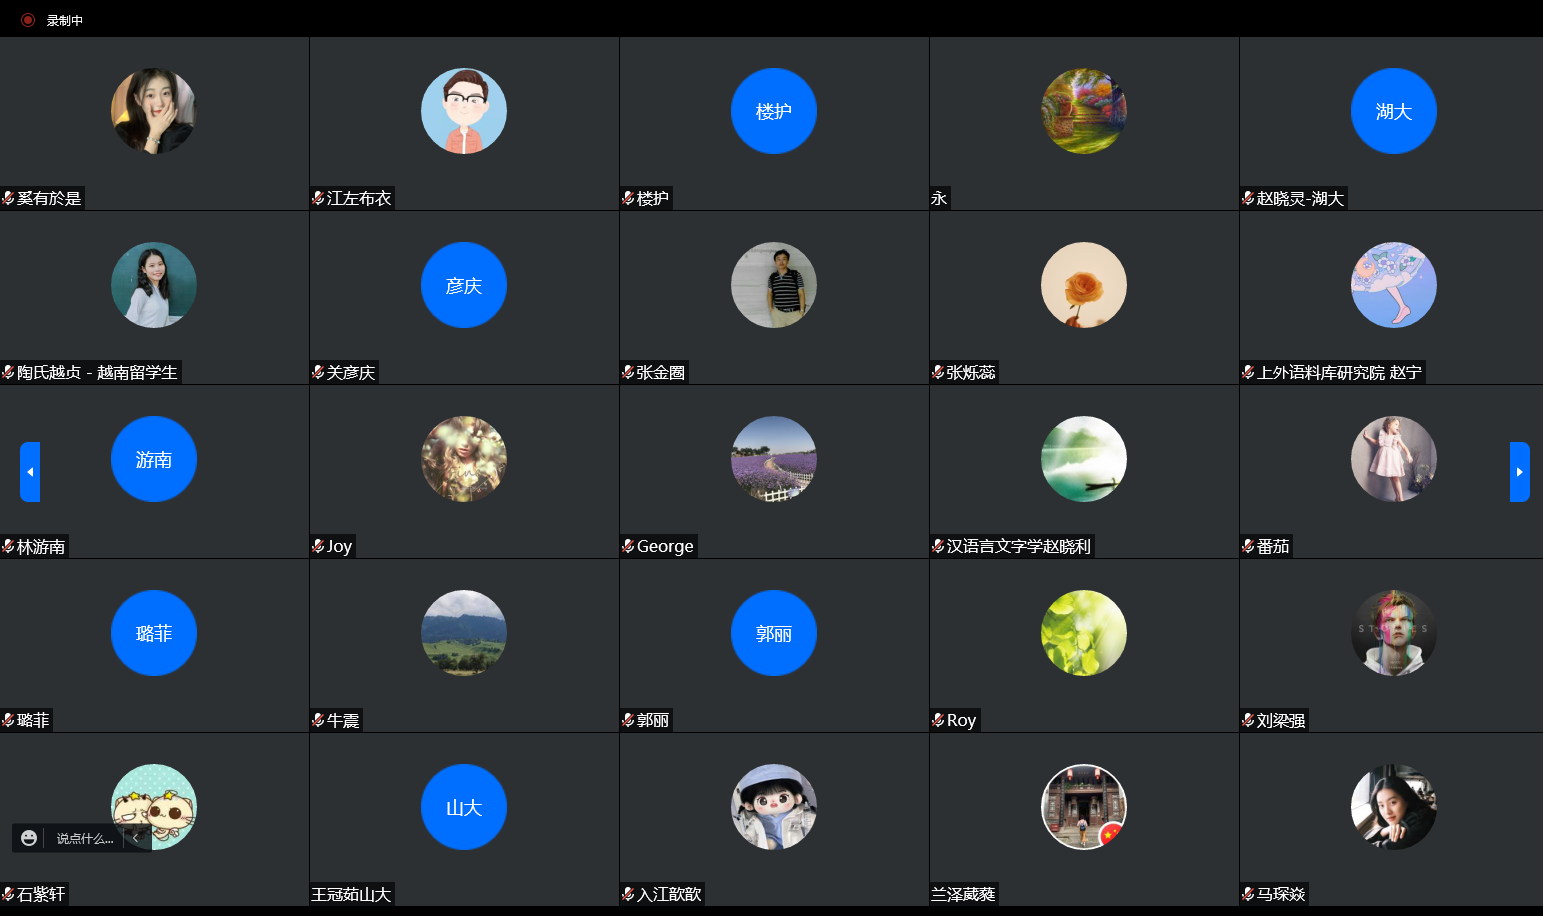Click the muted mic icon by 刘梁强
1543x916 pixels.
(x=1248, y=721)
